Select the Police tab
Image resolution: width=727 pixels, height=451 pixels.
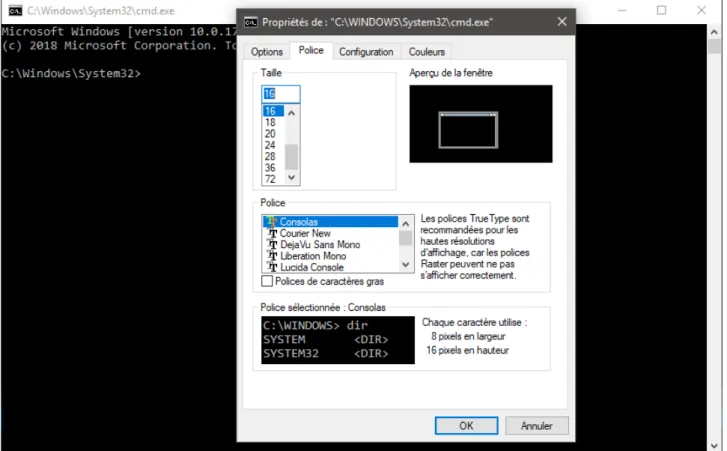pos(311,51)
